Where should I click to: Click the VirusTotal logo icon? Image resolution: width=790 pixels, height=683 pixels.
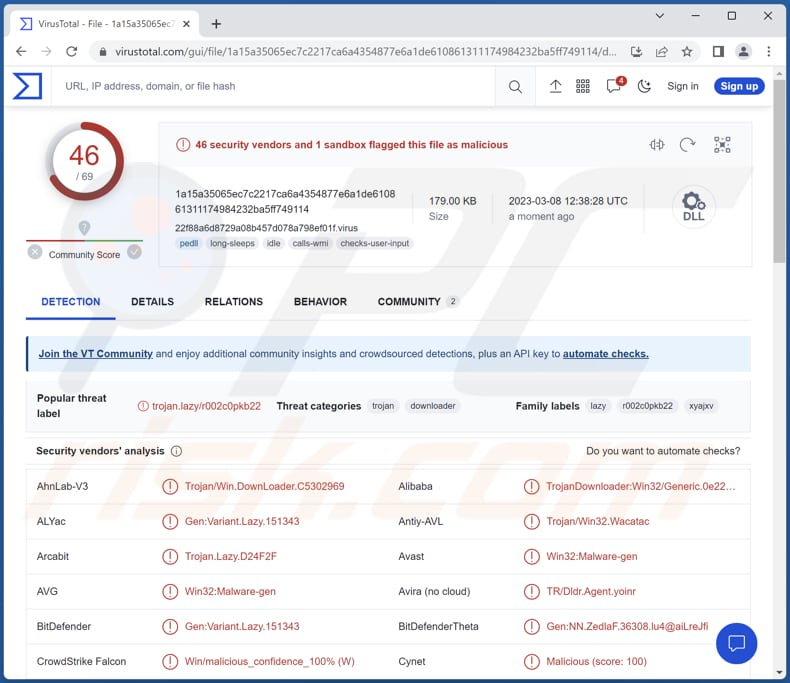(27, 86)
